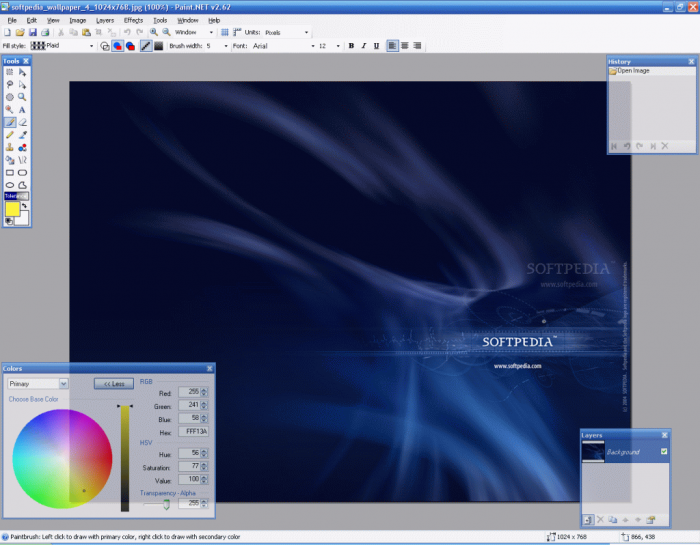700x545 pixels.
Task: Click the Hex color input field
Action: tap(193, 431)
